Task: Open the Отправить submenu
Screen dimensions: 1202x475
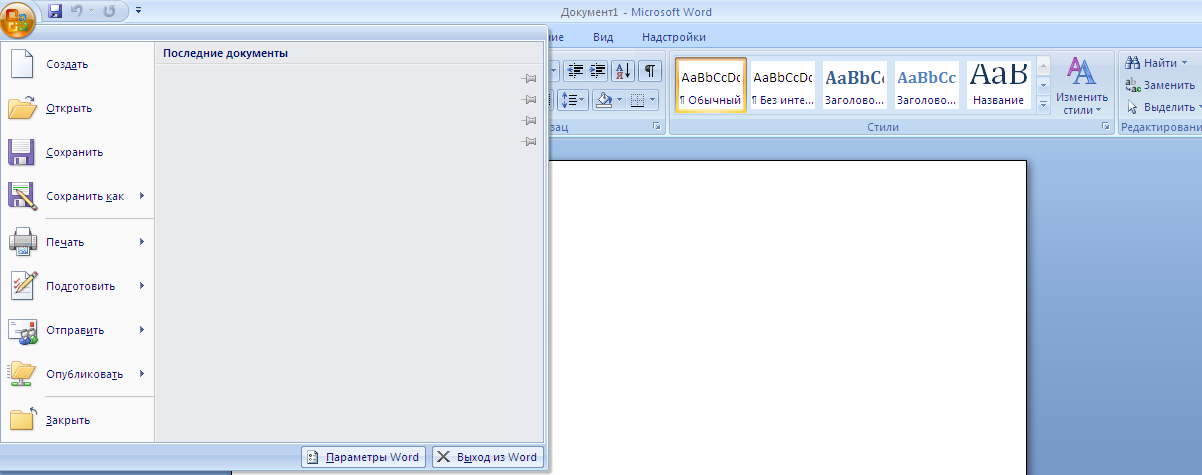Action: point(78,330)
